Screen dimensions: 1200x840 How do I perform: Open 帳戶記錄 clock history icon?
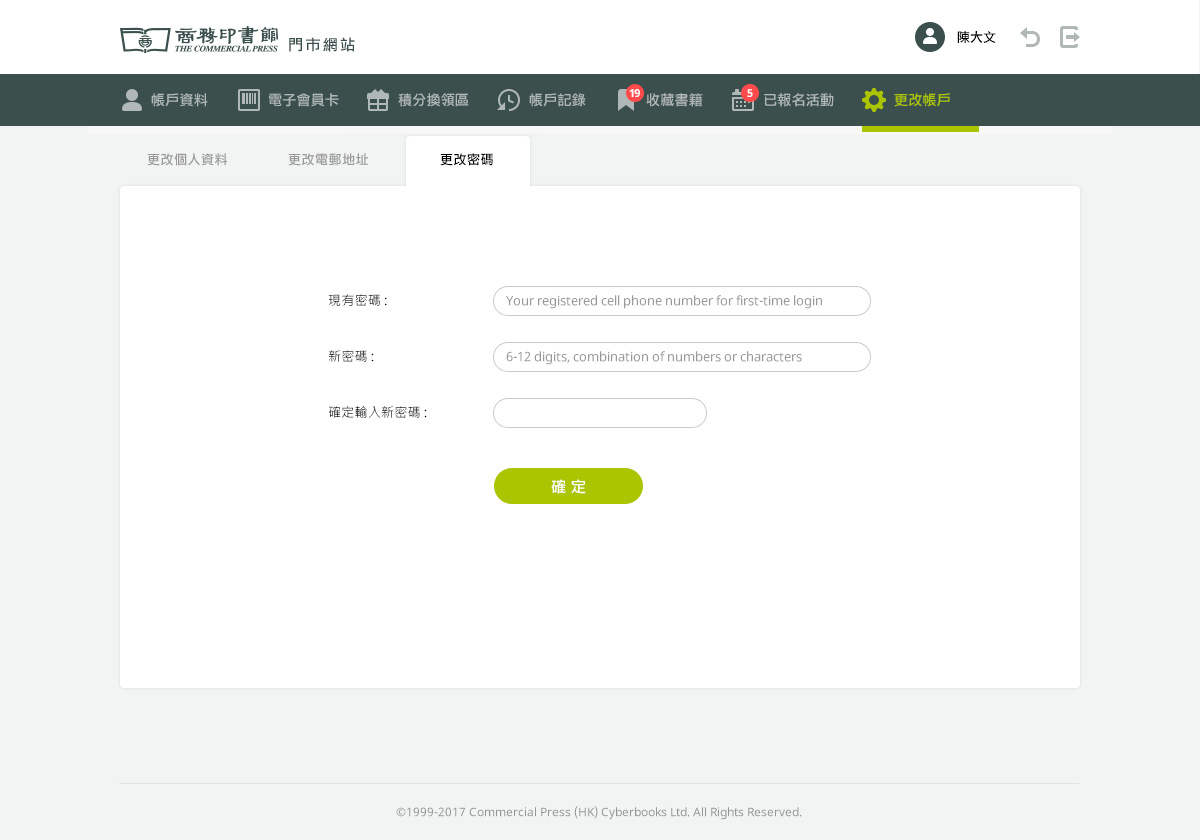point(509,100)
